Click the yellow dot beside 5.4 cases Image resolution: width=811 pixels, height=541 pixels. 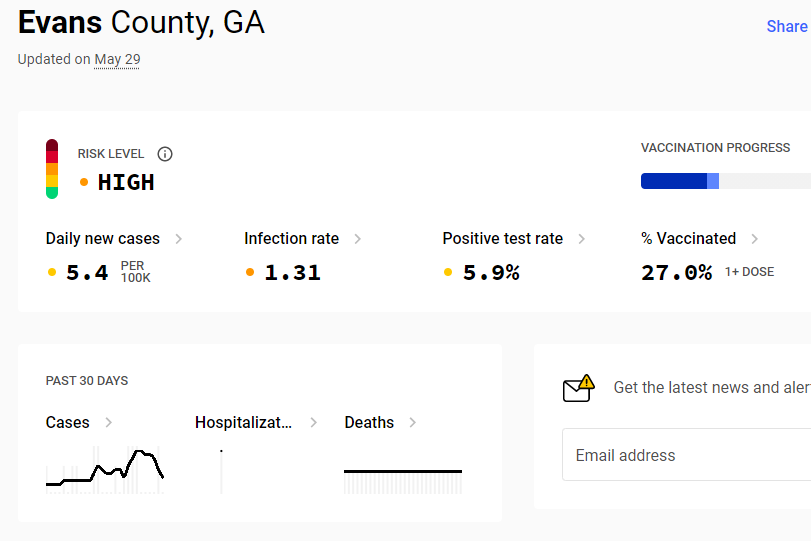[52, 272]
